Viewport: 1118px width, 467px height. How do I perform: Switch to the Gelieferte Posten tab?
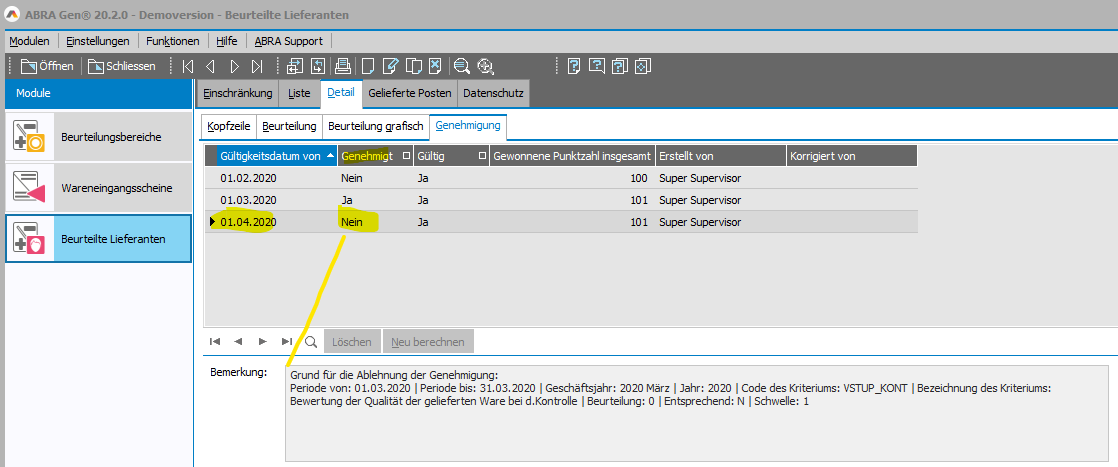tap(410, 93)
